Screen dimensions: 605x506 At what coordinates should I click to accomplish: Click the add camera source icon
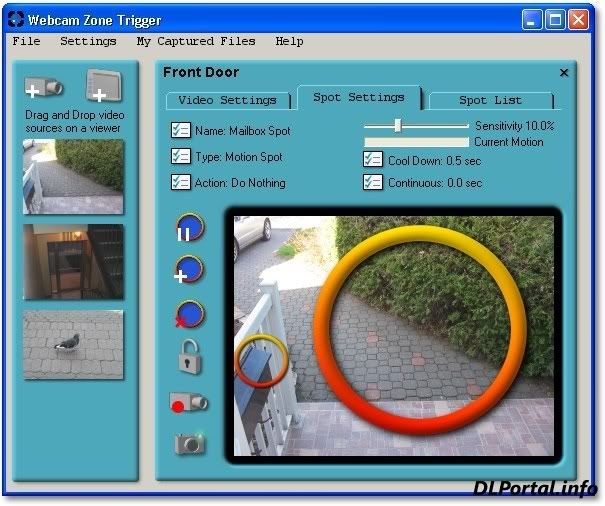(44, 88)
